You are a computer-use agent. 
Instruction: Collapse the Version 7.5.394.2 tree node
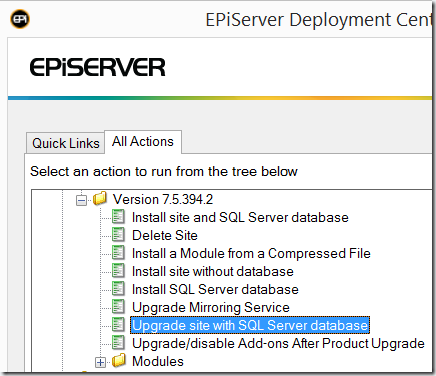(x=81, y=200)
